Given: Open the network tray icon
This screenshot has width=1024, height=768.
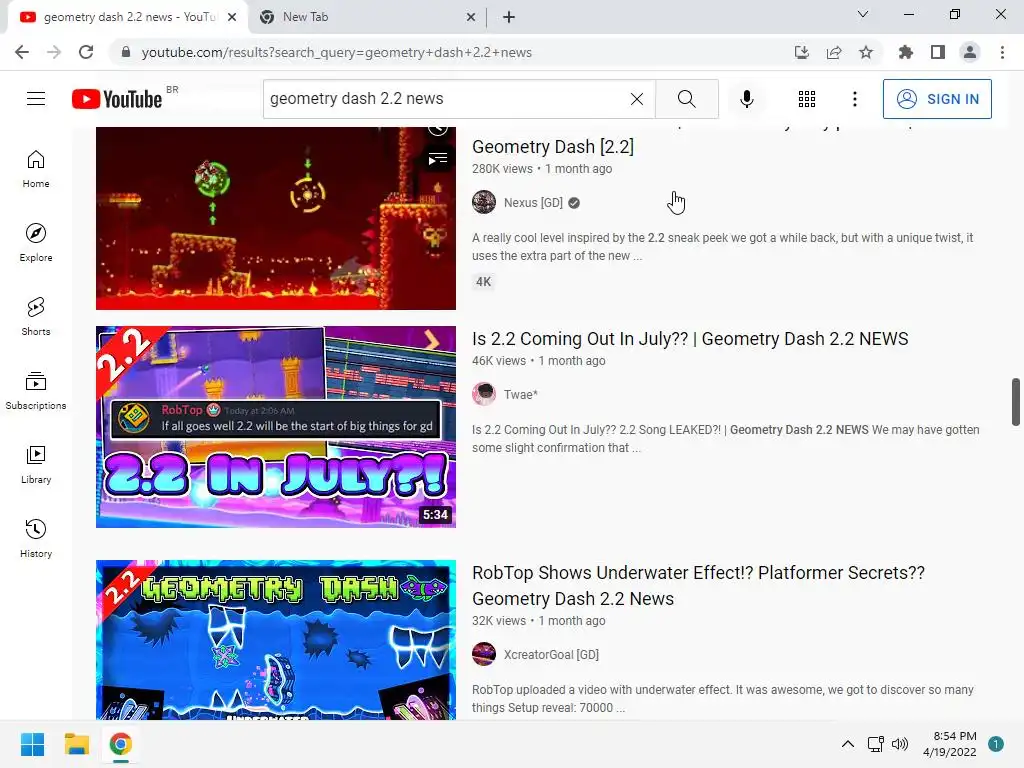Looking at the screenshot, I should (x=875, y=744).
